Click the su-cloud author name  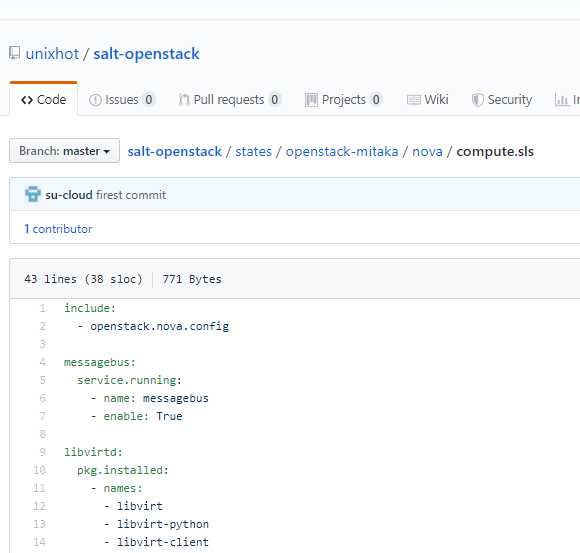click(x=69, y=195)
